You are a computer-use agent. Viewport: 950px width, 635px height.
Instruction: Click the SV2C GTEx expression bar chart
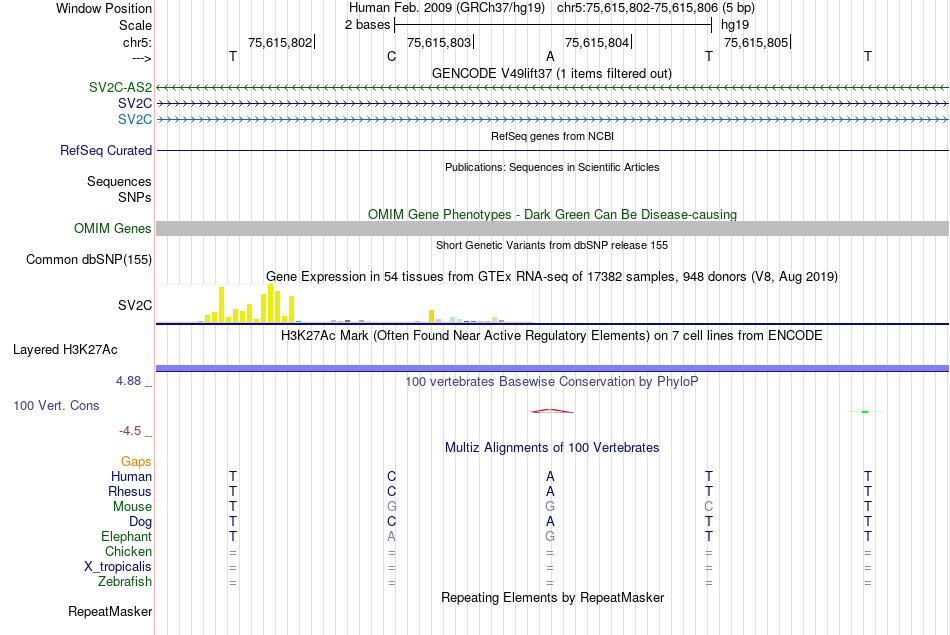(345, 304)
